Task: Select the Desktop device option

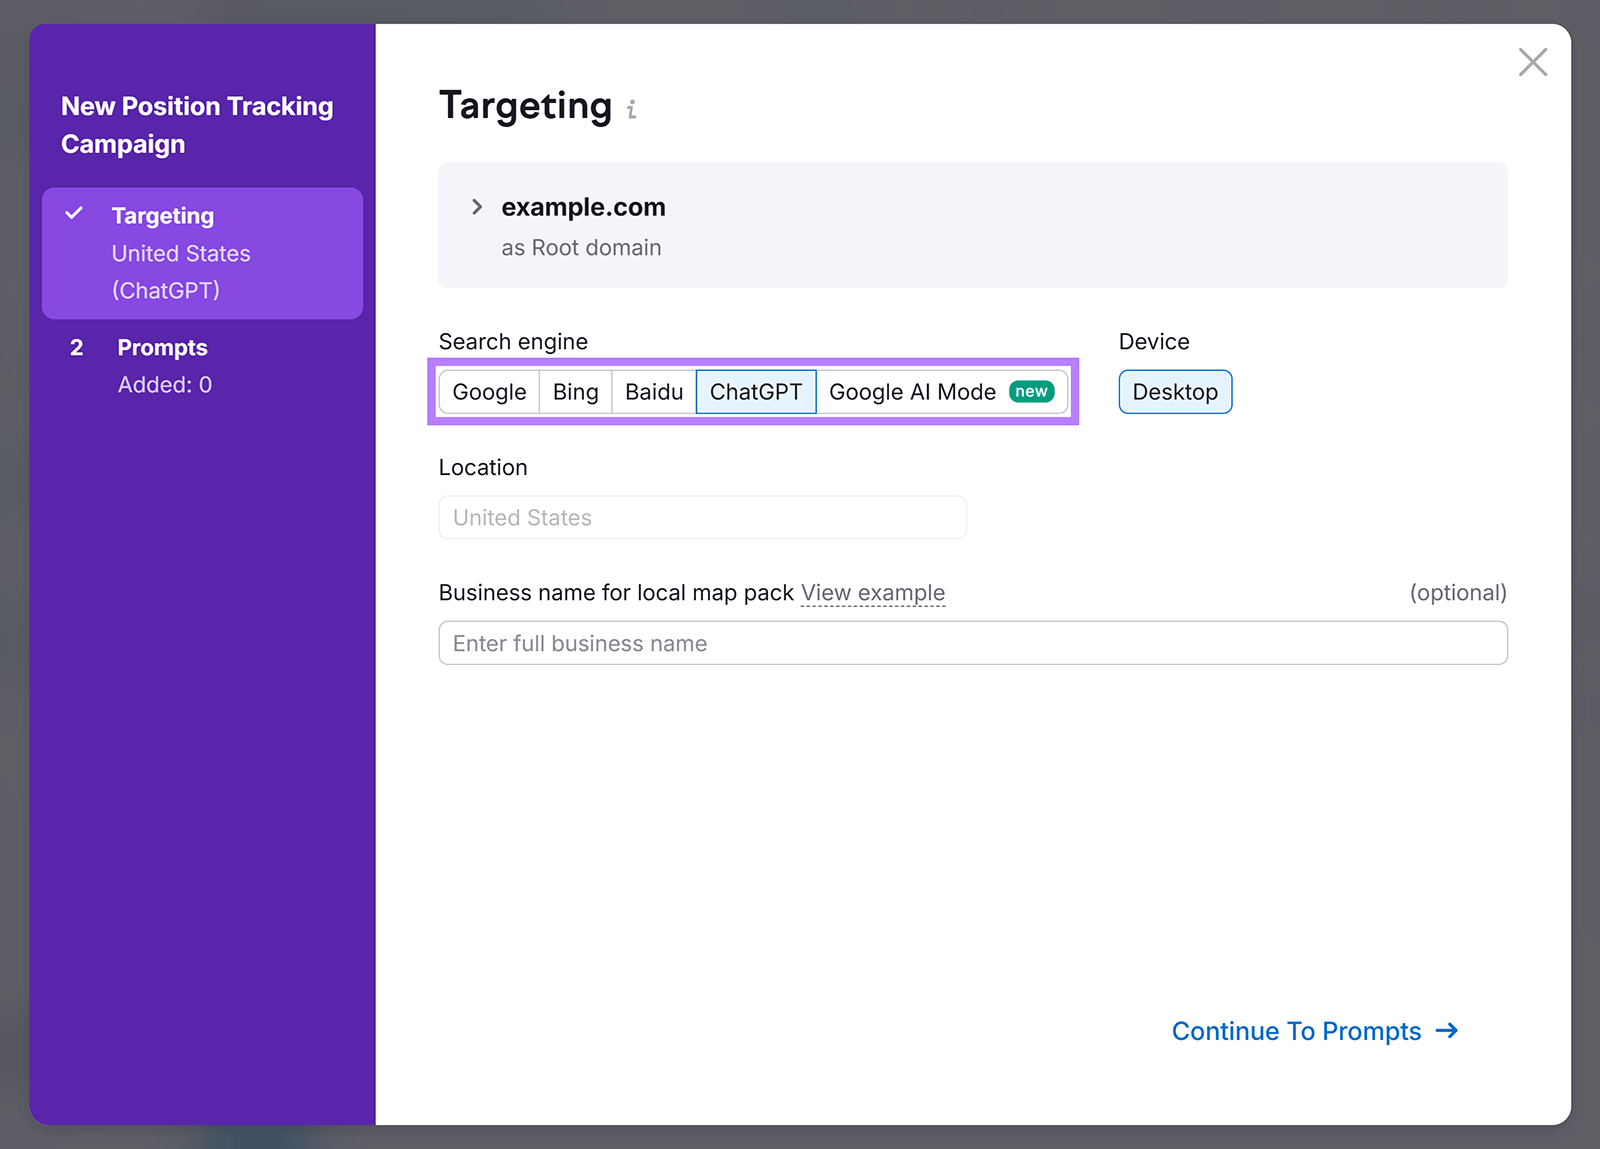Action: pos(1175,391)
